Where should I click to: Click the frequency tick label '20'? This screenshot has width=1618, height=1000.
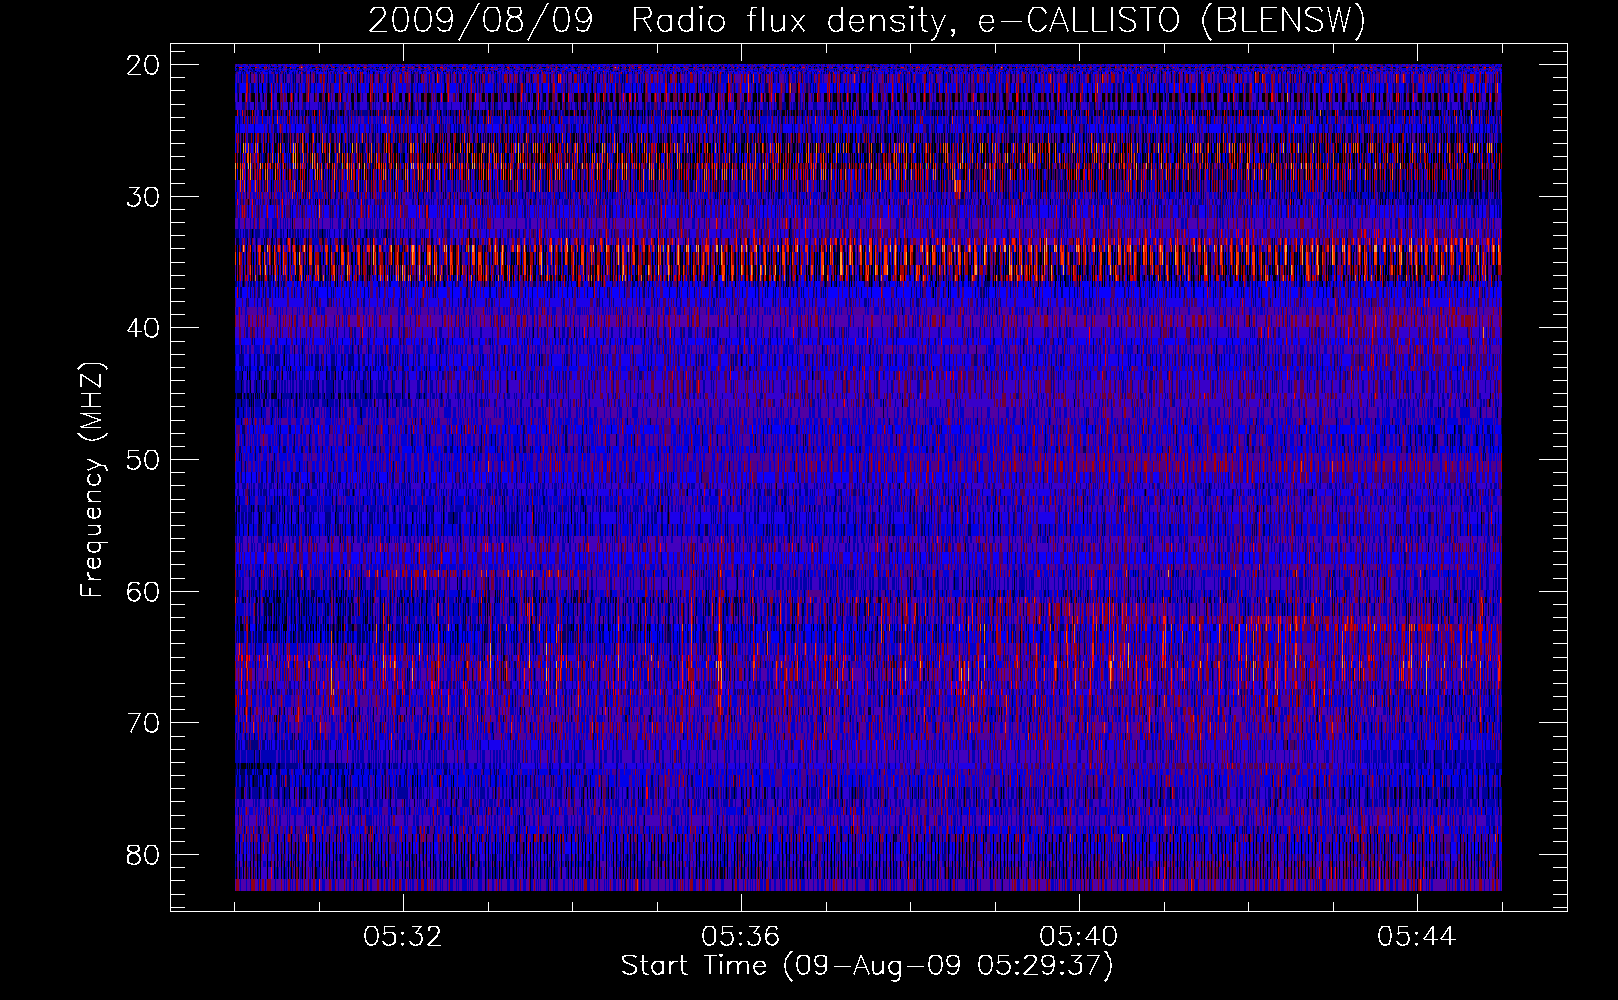[143, 65]
